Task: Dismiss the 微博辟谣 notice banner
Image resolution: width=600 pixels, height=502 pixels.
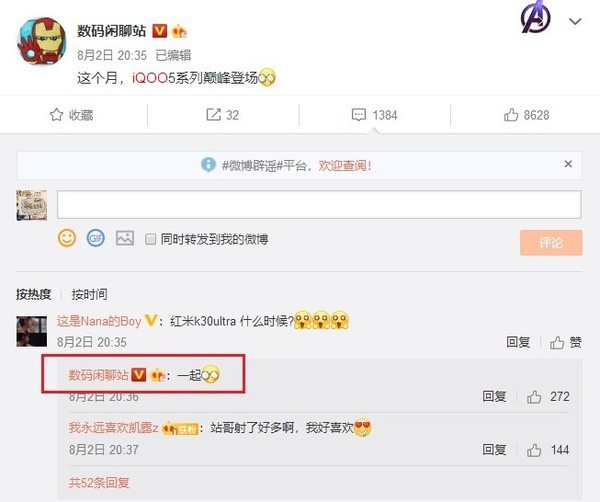Action: click(568, 164)
